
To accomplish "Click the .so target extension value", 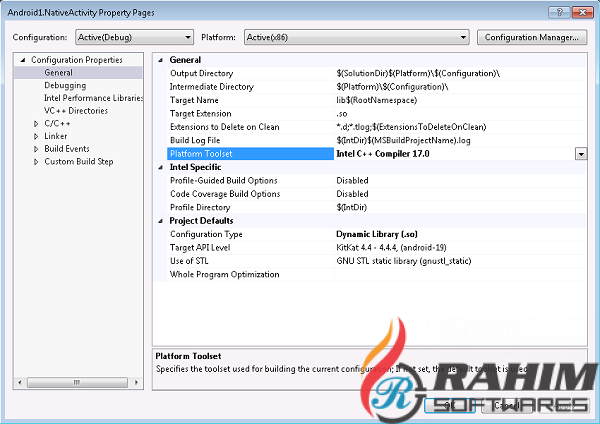I will [x=342, y=114].
